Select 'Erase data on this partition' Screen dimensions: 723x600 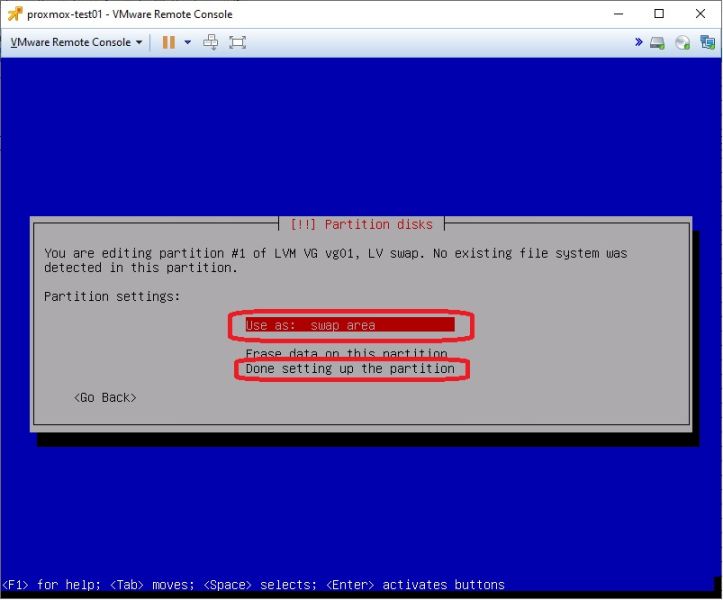[x=346, y=354]
